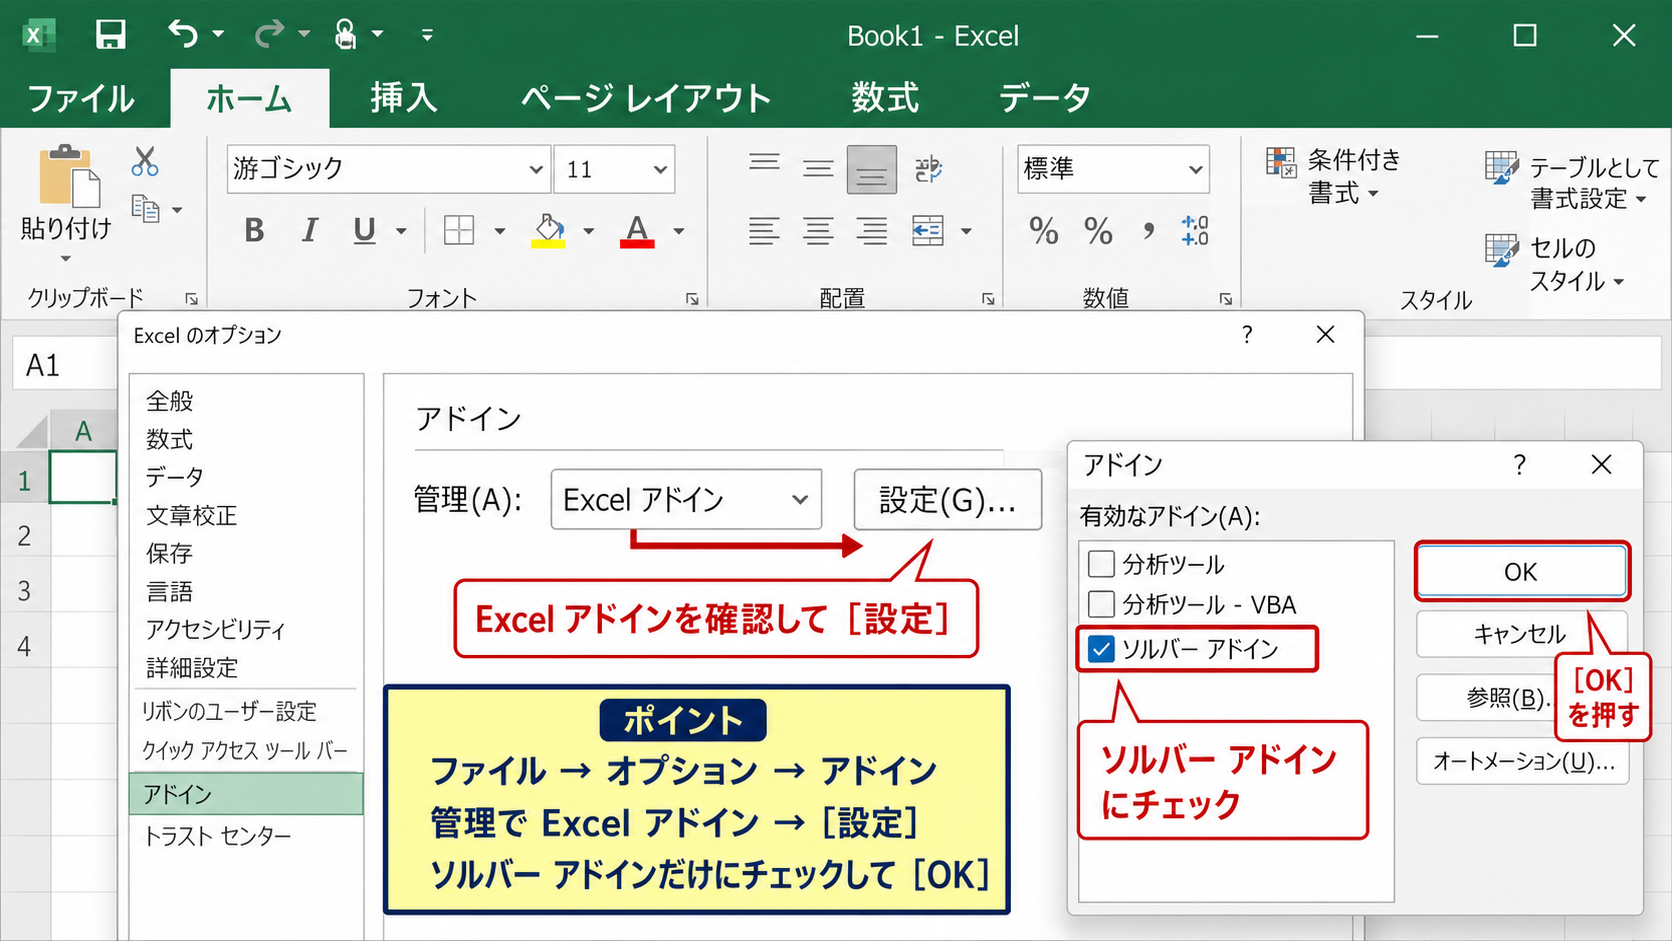Click the Undo arrow icon
Image resolution: width=1672 pixels, height=941 pixels.
[x=183, y=34]
